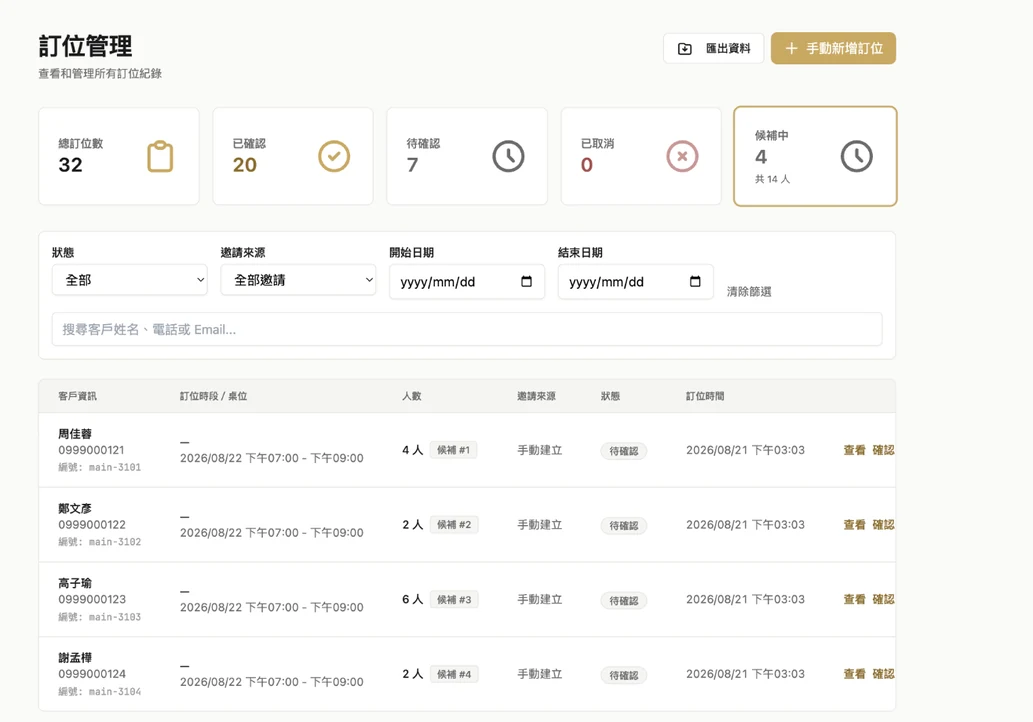This screenshot has height=722, width=1033.
Task: Click the export download icon
Action: [684, 49]
